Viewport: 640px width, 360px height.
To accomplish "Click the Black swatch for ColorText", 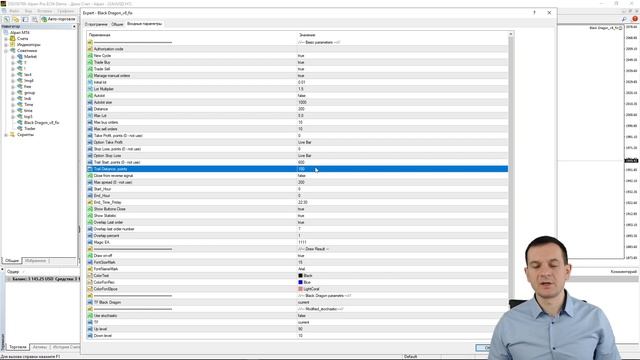I will (300, 276).
